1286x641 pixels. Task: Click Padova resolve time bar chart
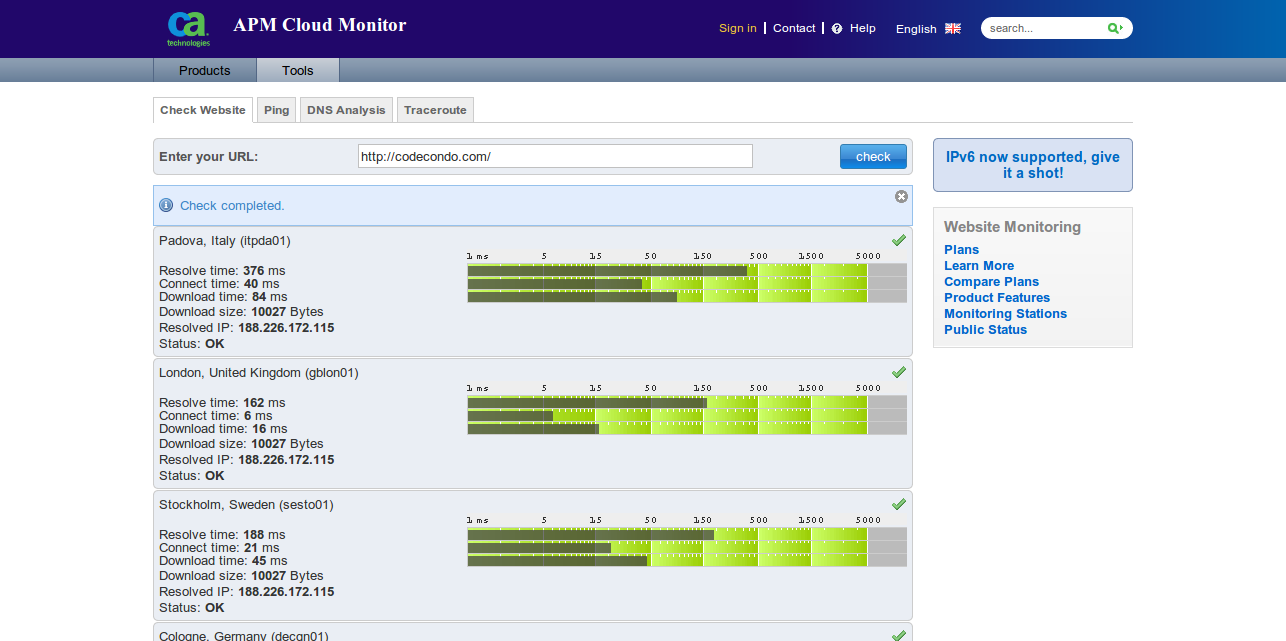(x=687, y=271)
